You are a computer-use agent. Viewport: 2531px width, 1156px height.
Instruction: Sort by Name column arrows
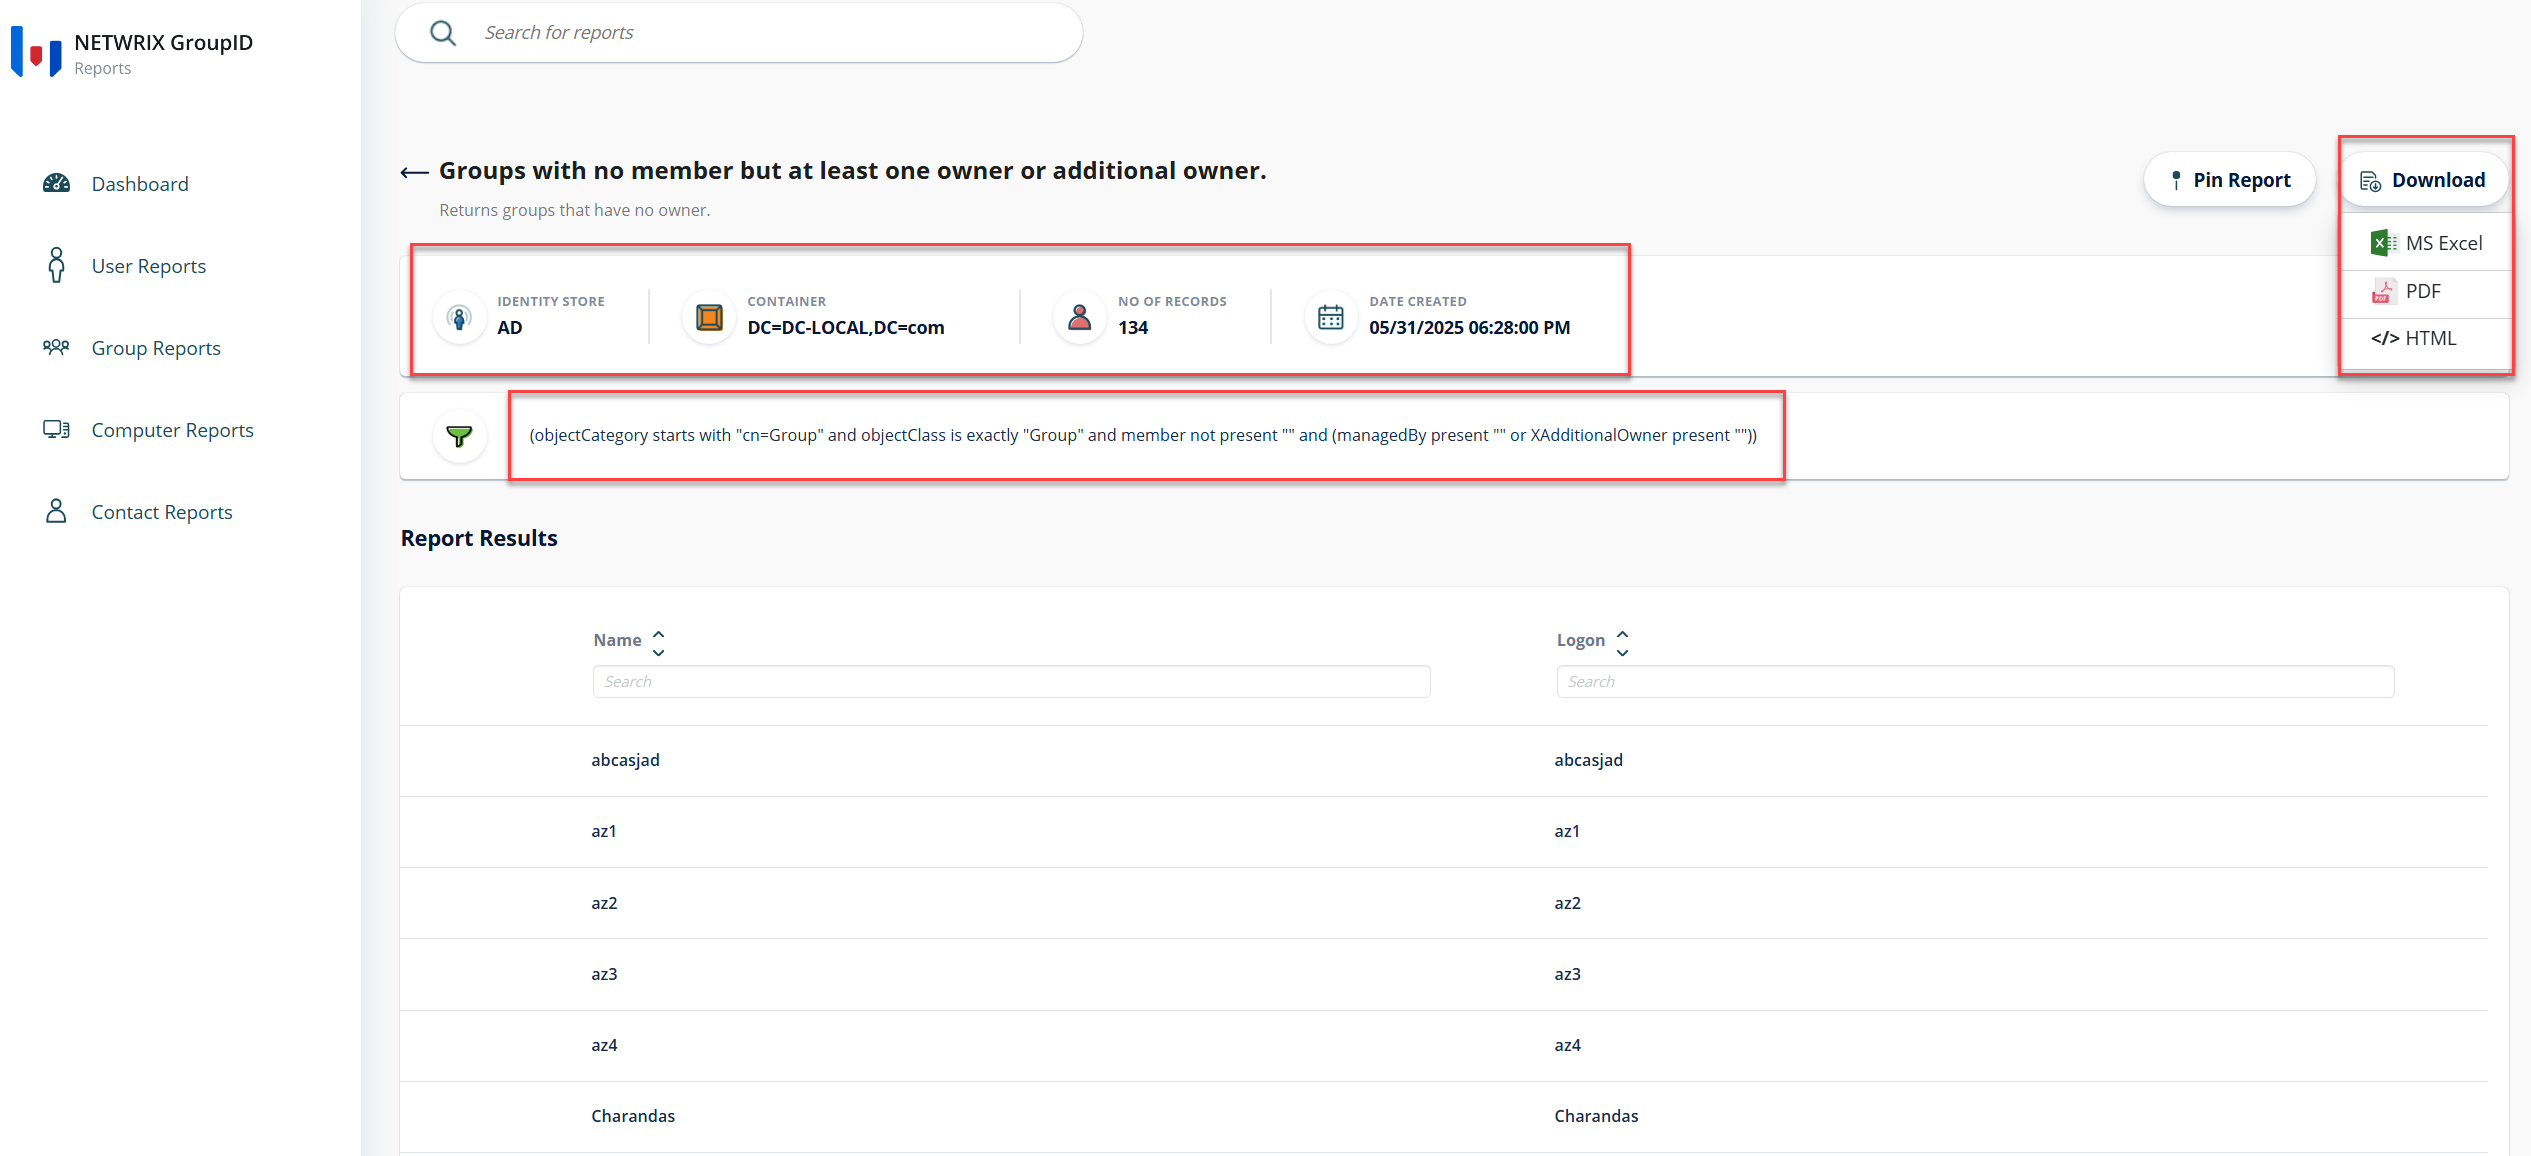tap(658, 643)
